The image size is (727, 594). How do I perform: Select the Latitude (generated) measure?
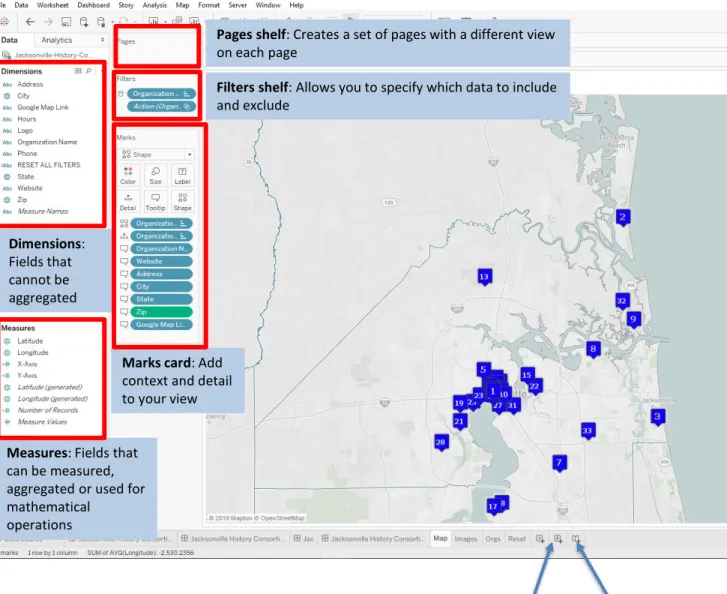pyautogui.click(x=50, y=387)
